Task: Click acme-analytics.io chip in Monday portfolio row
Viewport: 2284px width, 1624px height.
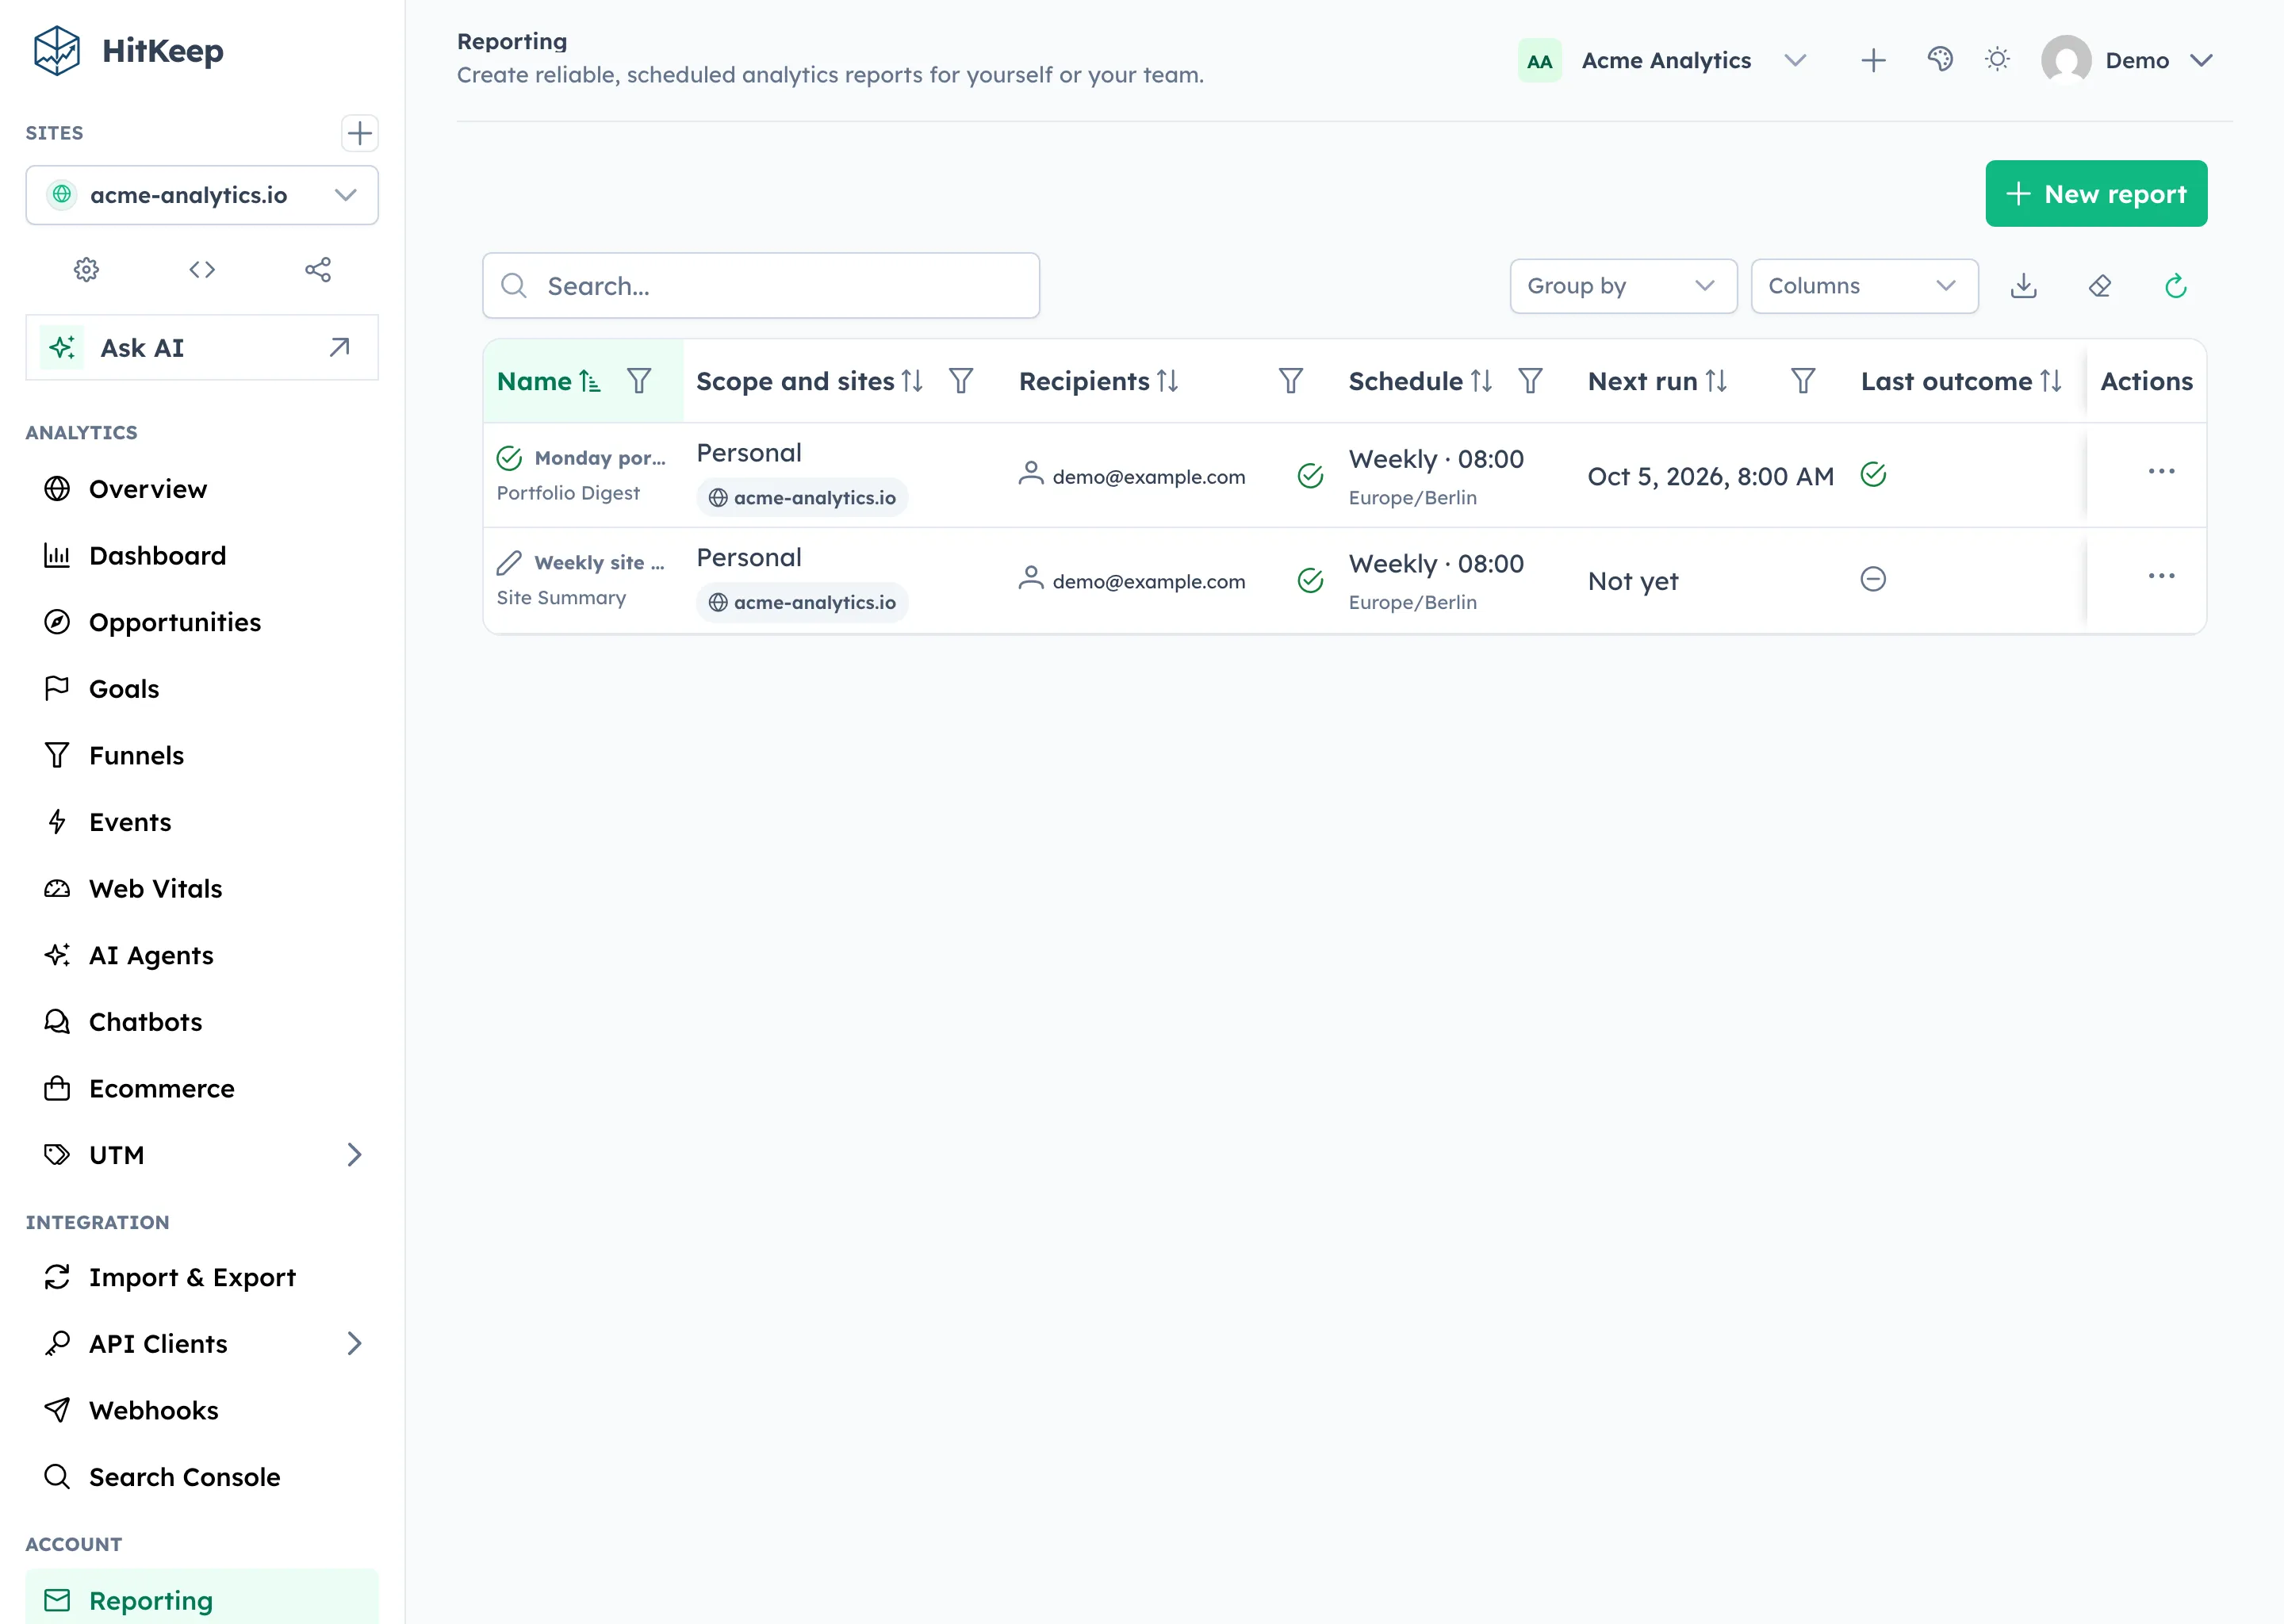Action: (802, 498)
